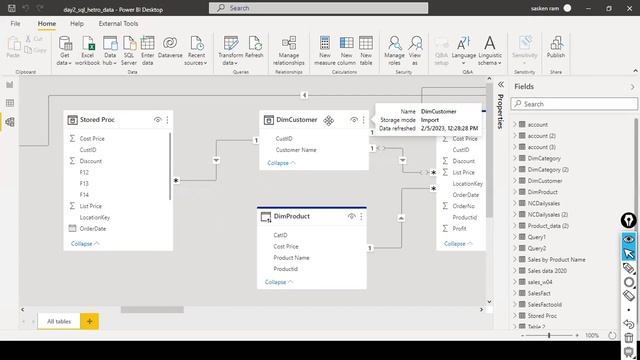The width and height of the screenshot is (640, 360).
Task: Open Recent sources list
Action: tap(196, 51)
